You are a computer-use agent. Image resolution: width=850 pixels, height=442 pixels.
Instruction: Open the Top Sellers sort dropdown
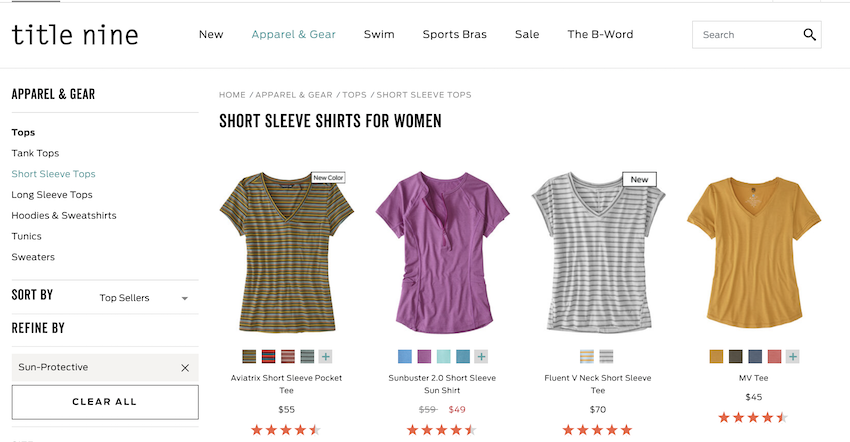[144, 298]
